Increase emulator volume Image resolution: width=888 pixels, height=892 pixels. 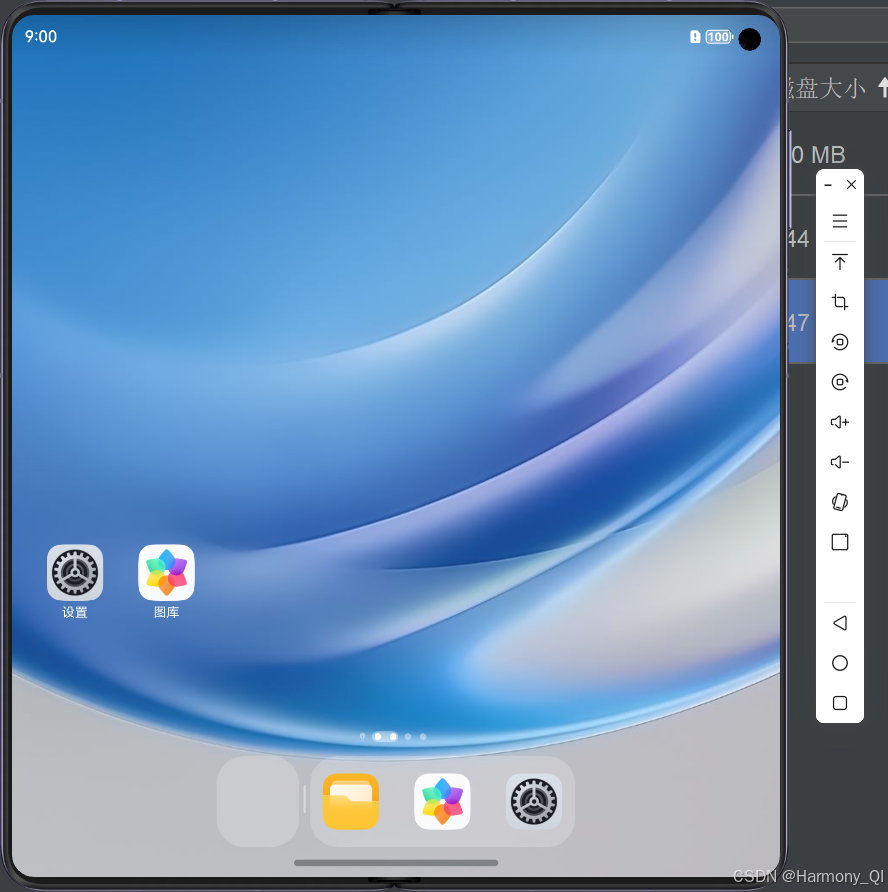point(840,422)
